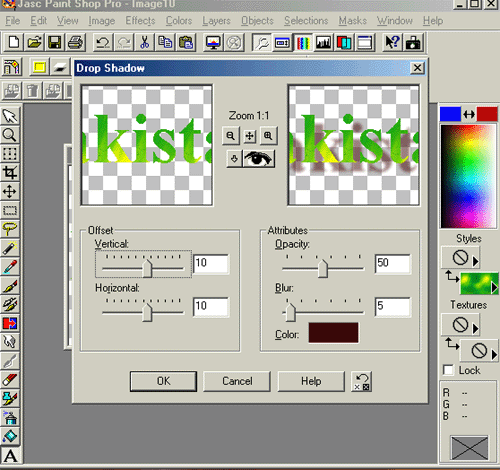Viewport: 500px width, 470px height.
Task: Select the Zoom magnifier tool
Action: 10,135
